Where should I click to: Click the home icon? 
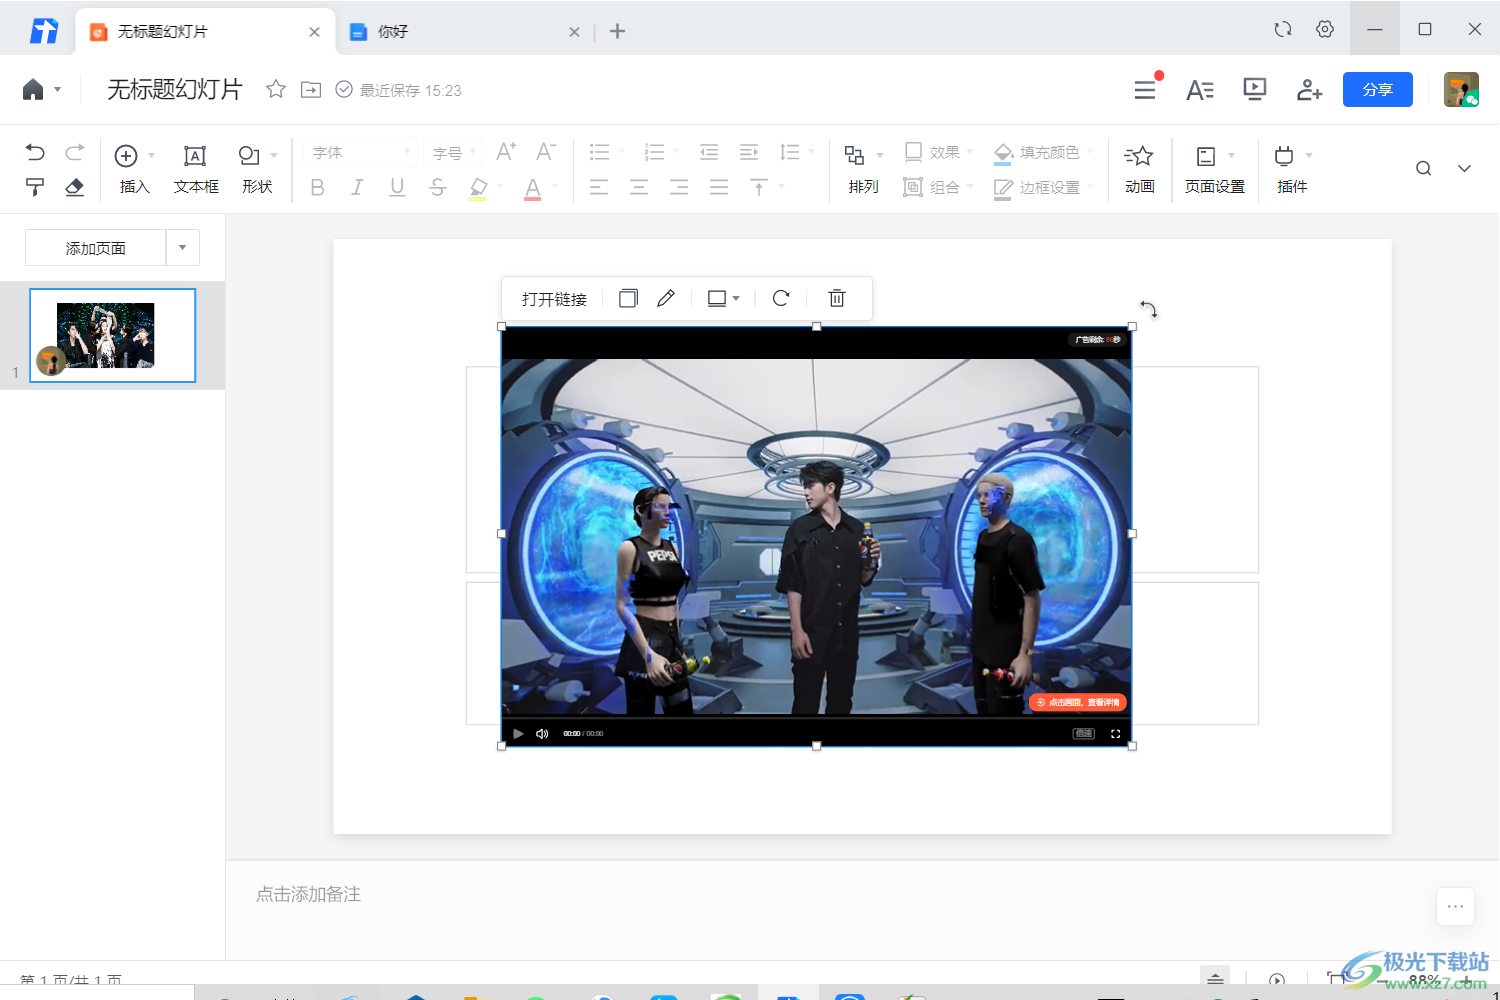(x=33, y=89)
